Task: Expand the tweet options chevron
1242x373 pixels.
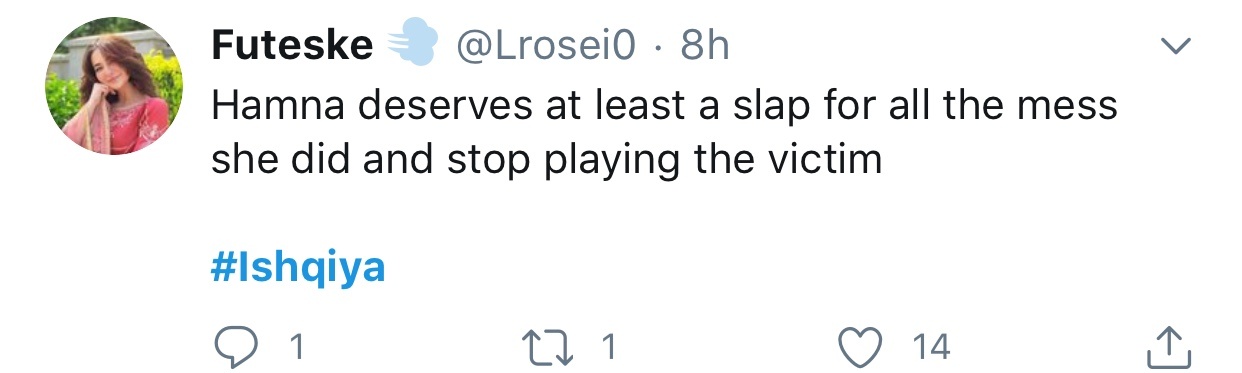Action: pos(1174,46)
